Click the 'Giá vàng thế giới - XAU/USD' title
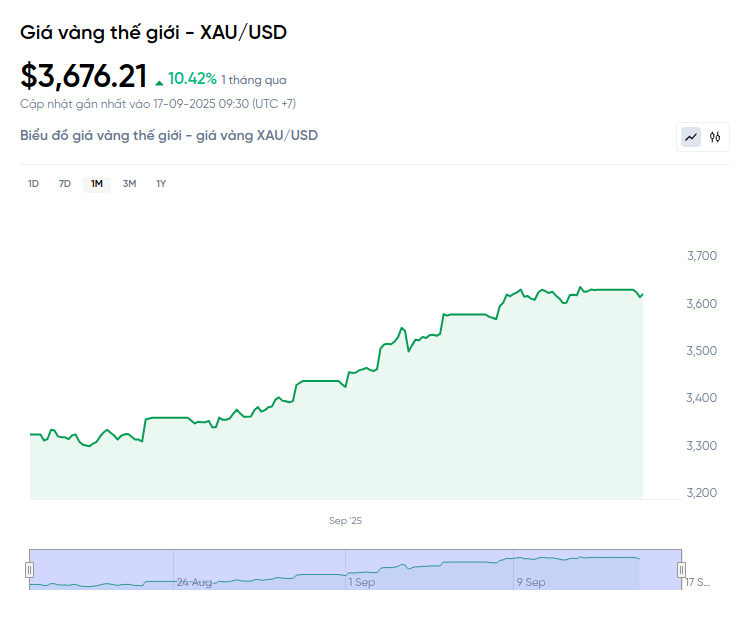This screenshot has width=750, height=634. point(154,32)
